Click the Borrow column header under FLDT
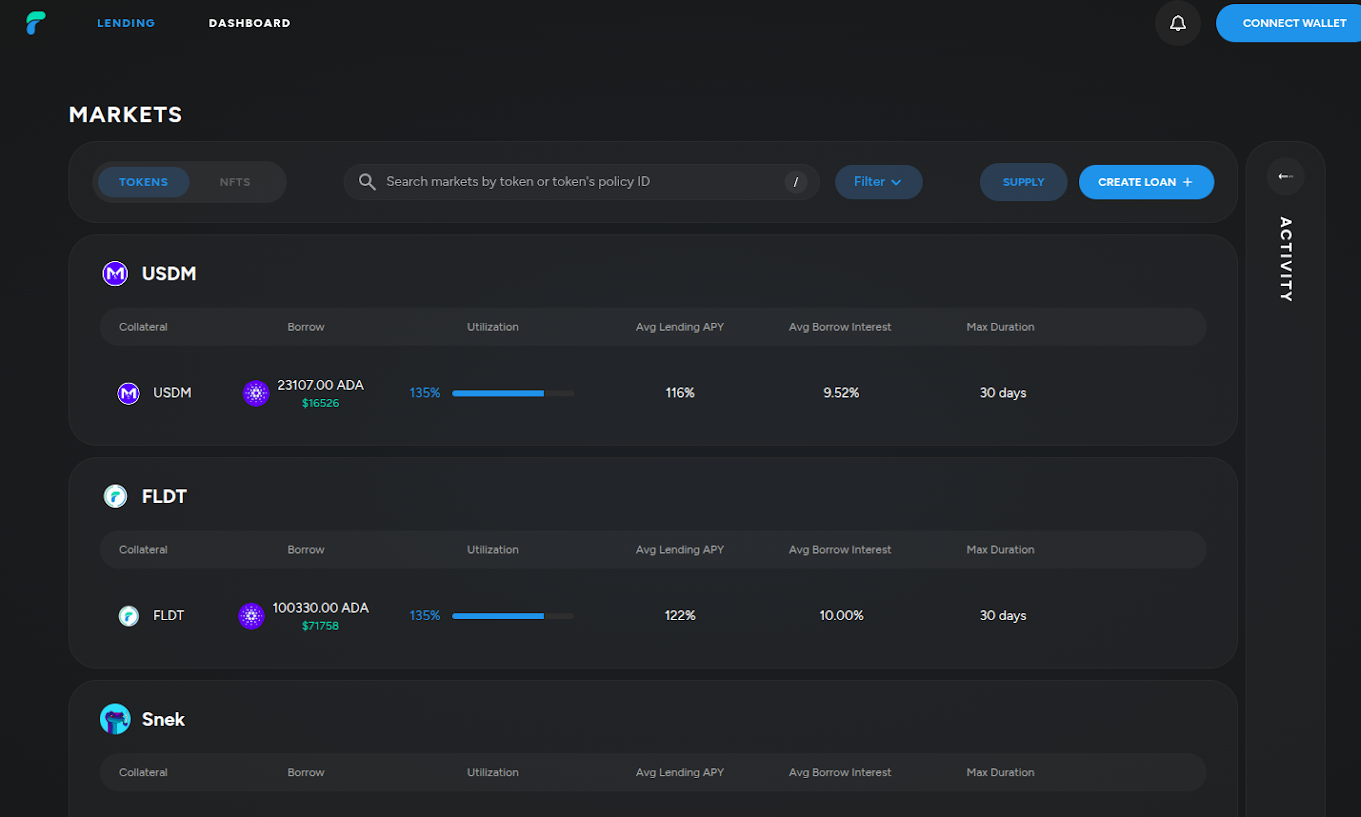Screen dimensions: 1361x817 (306, 550)
